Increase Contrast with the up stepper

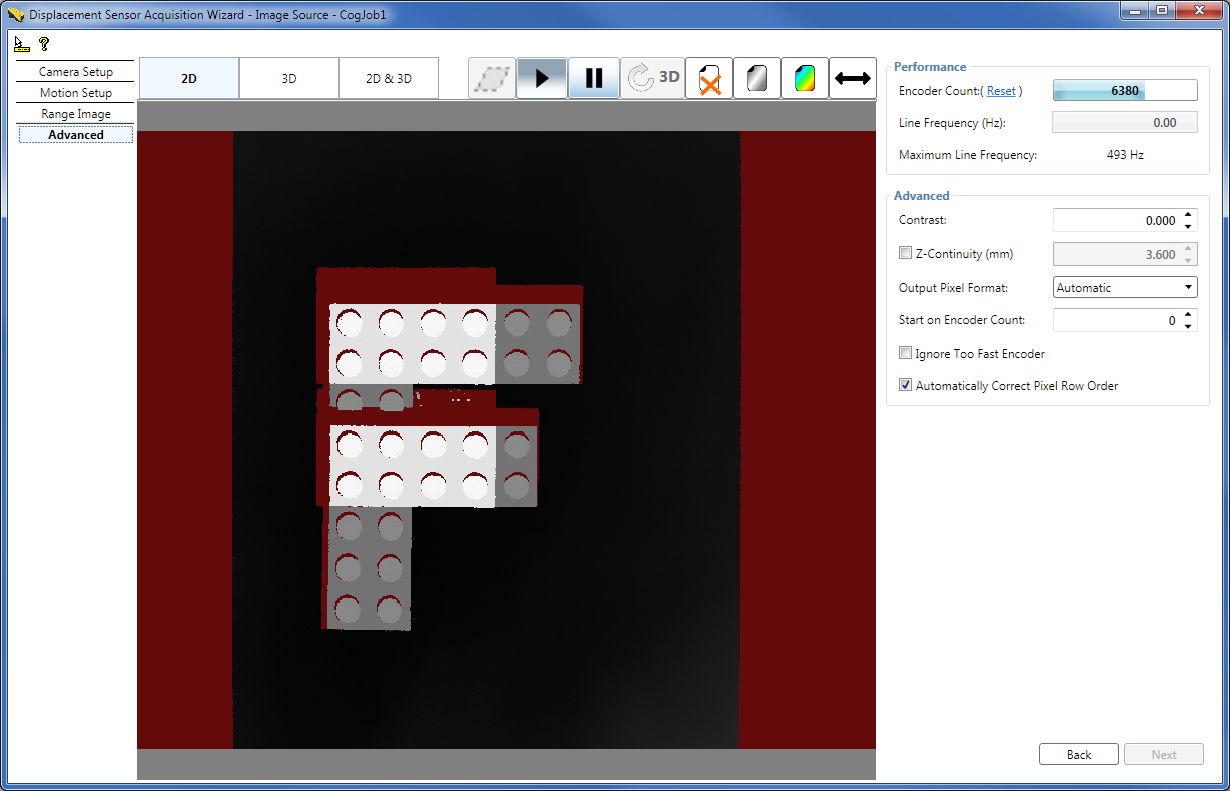(x=1189, y=215)
